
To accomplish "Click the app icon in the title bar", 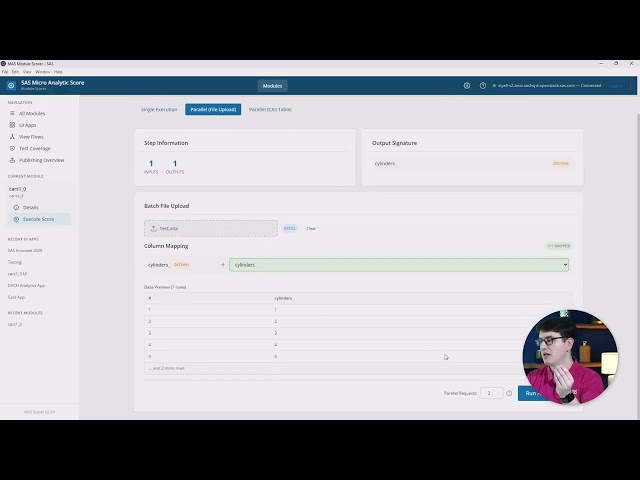I will click(3, 64).
